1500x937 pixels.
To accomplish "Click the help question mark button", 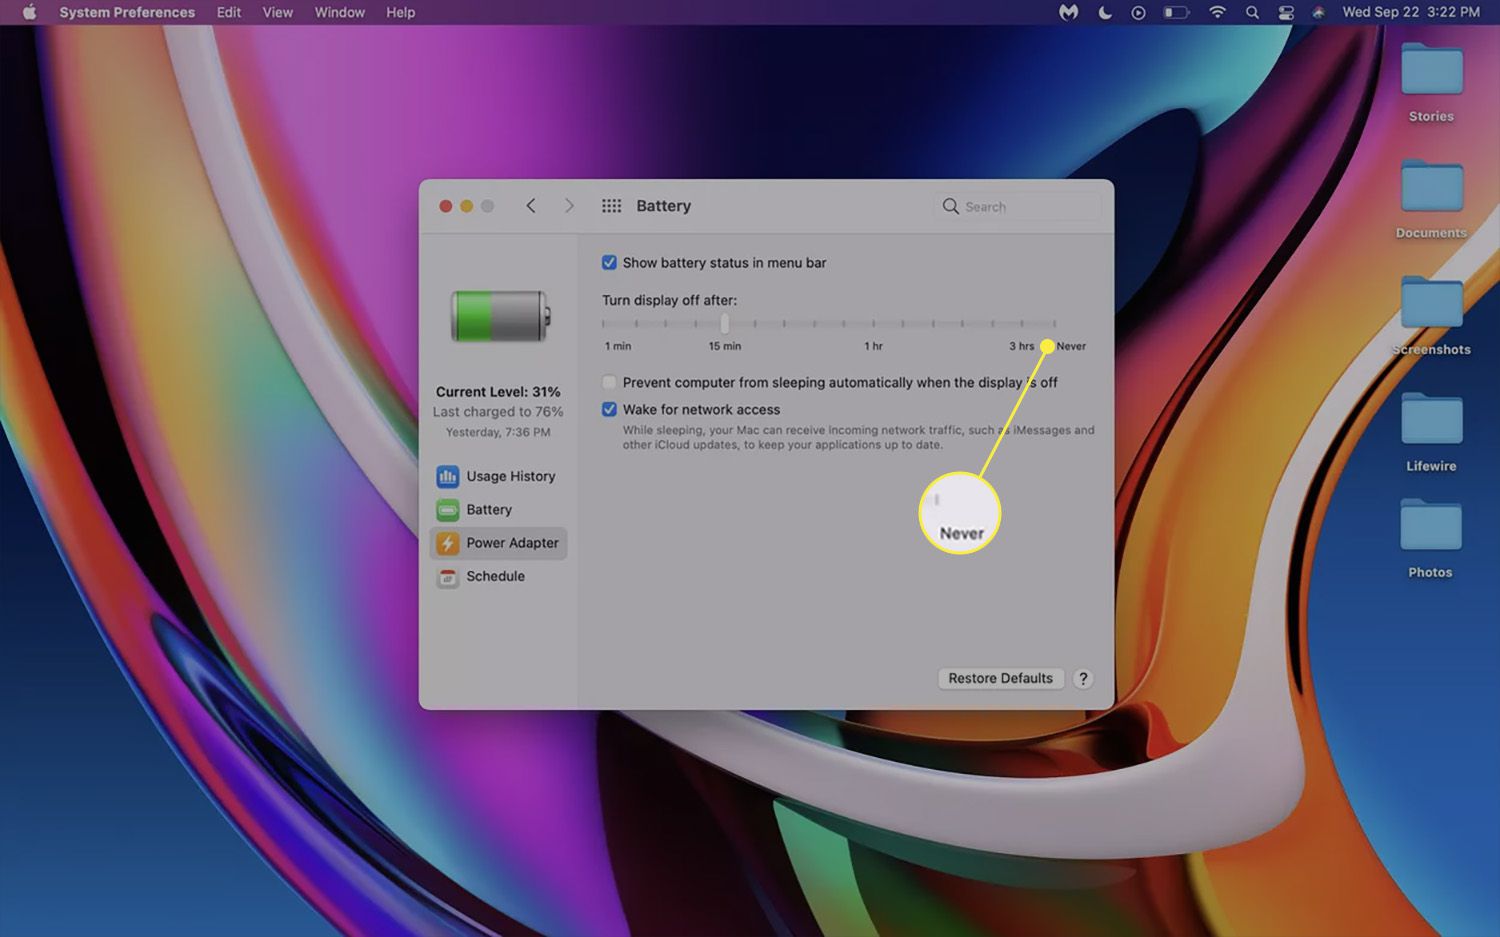I will coord(1082,678).
